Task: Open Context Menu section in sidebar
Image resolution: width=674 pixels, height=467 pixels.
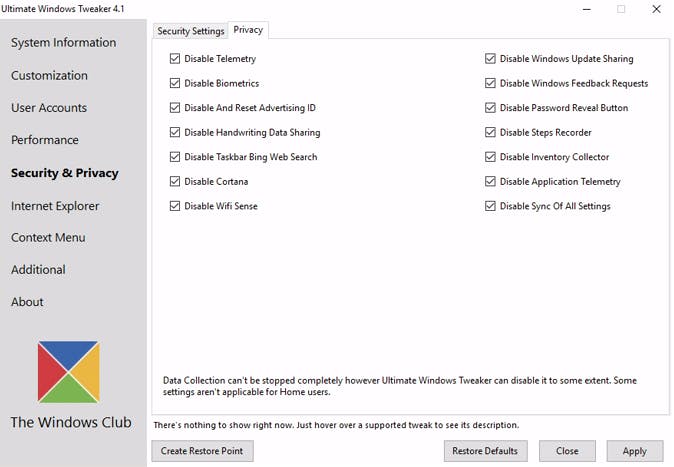Action: [x=48, y=238]
